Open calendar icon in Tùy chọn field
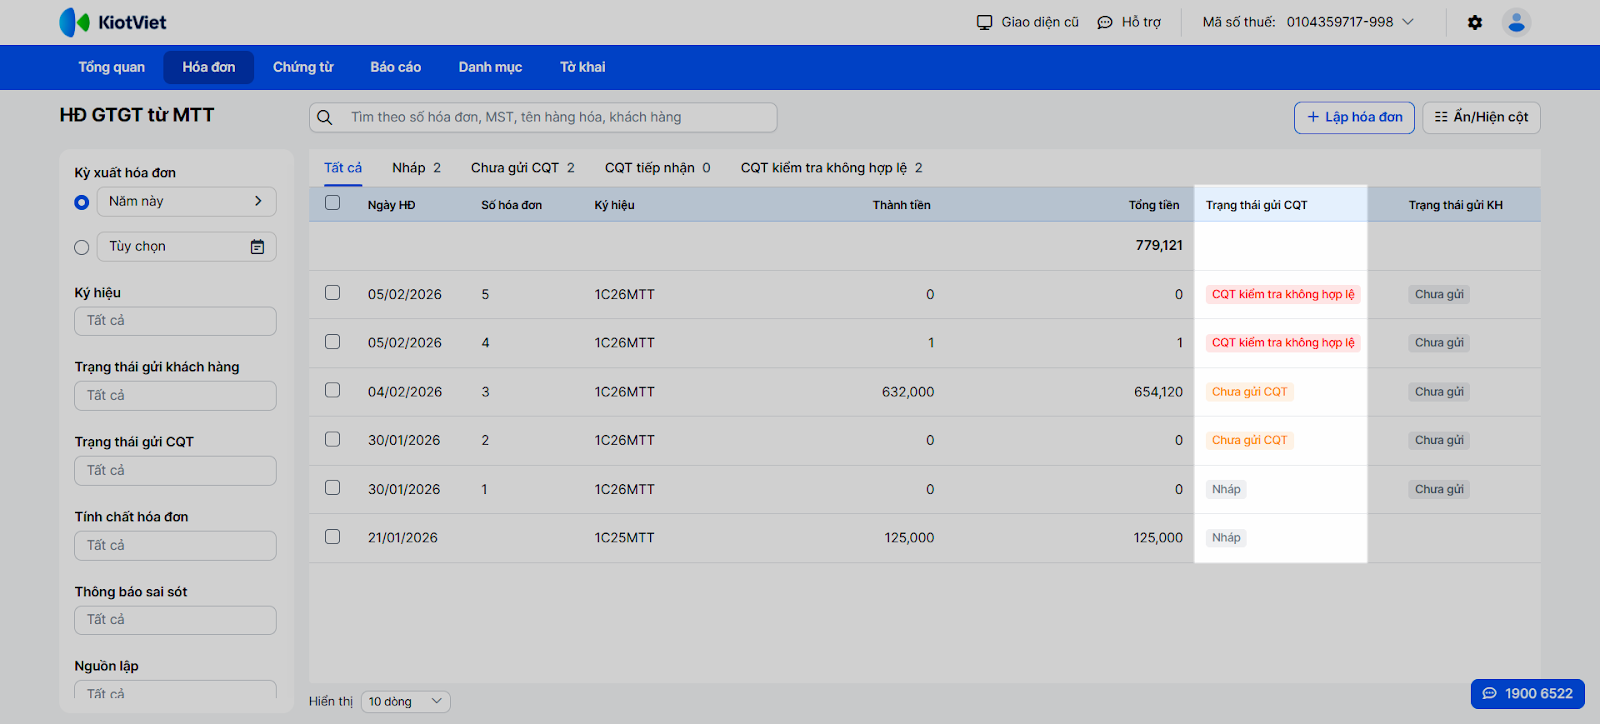The image size is (1600, 724). click(257, 247)
